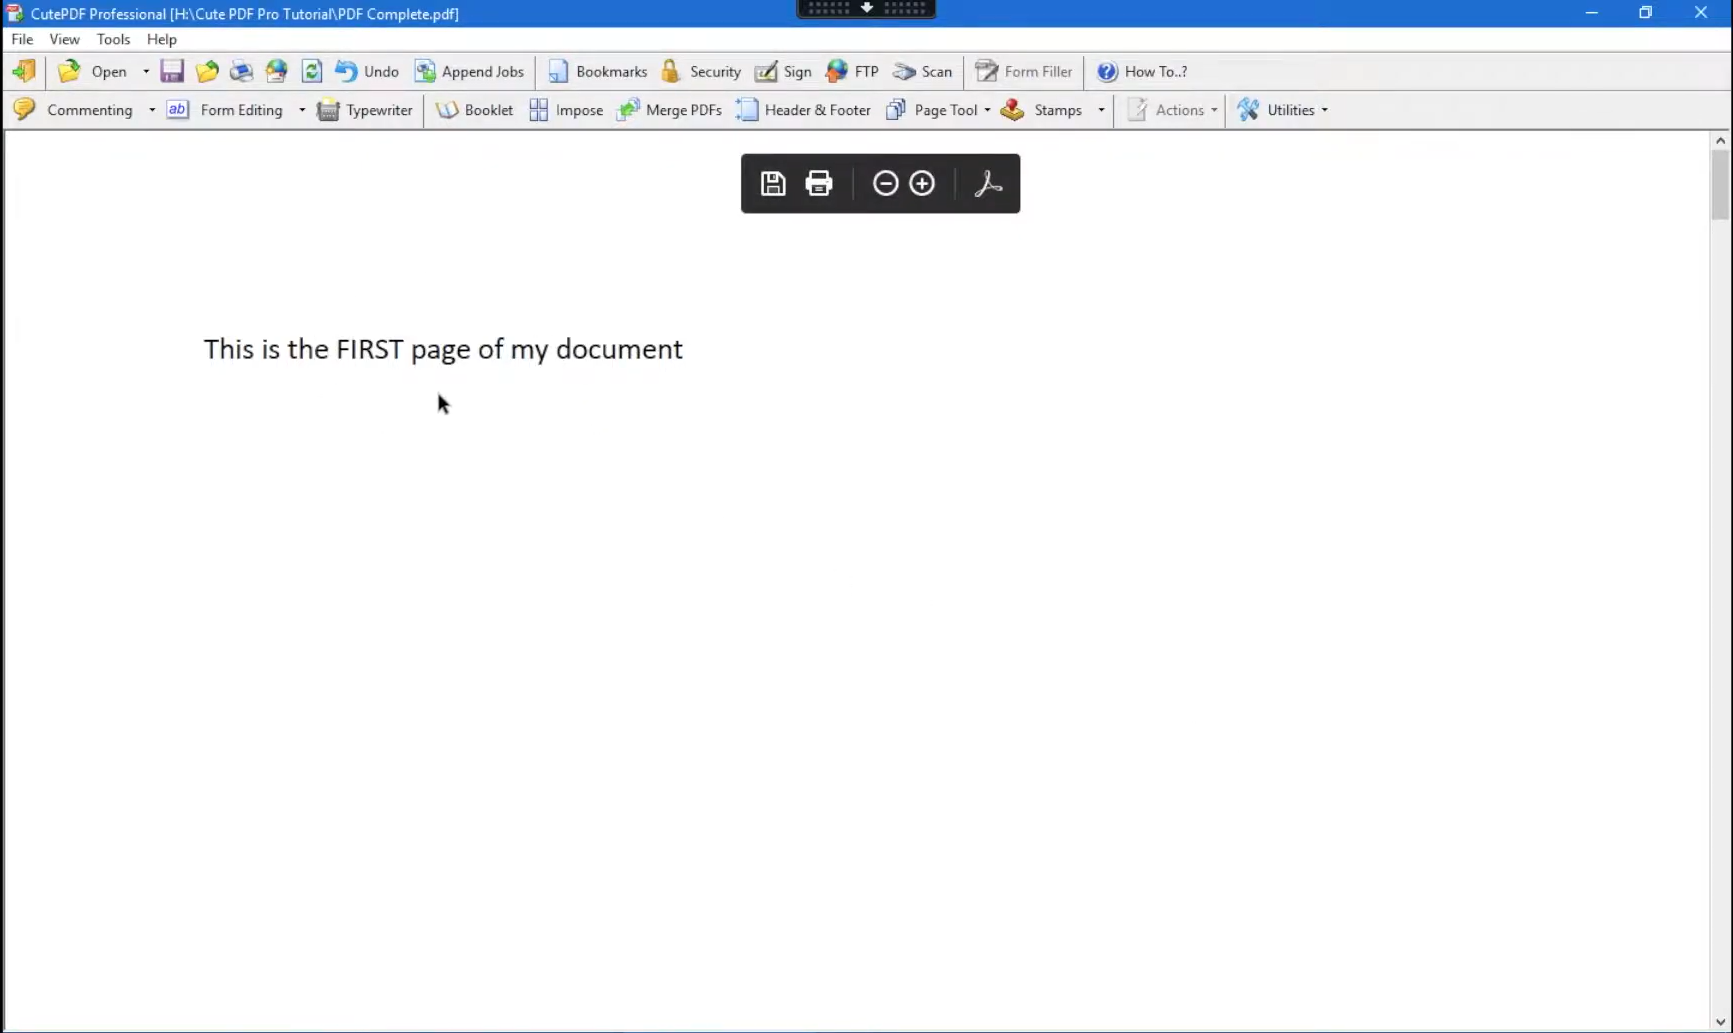Expand the Commenting dropdown arrow
The height and width of the screenshot is (1033, 1733).
pyautogui.click(x=152, y=110)
